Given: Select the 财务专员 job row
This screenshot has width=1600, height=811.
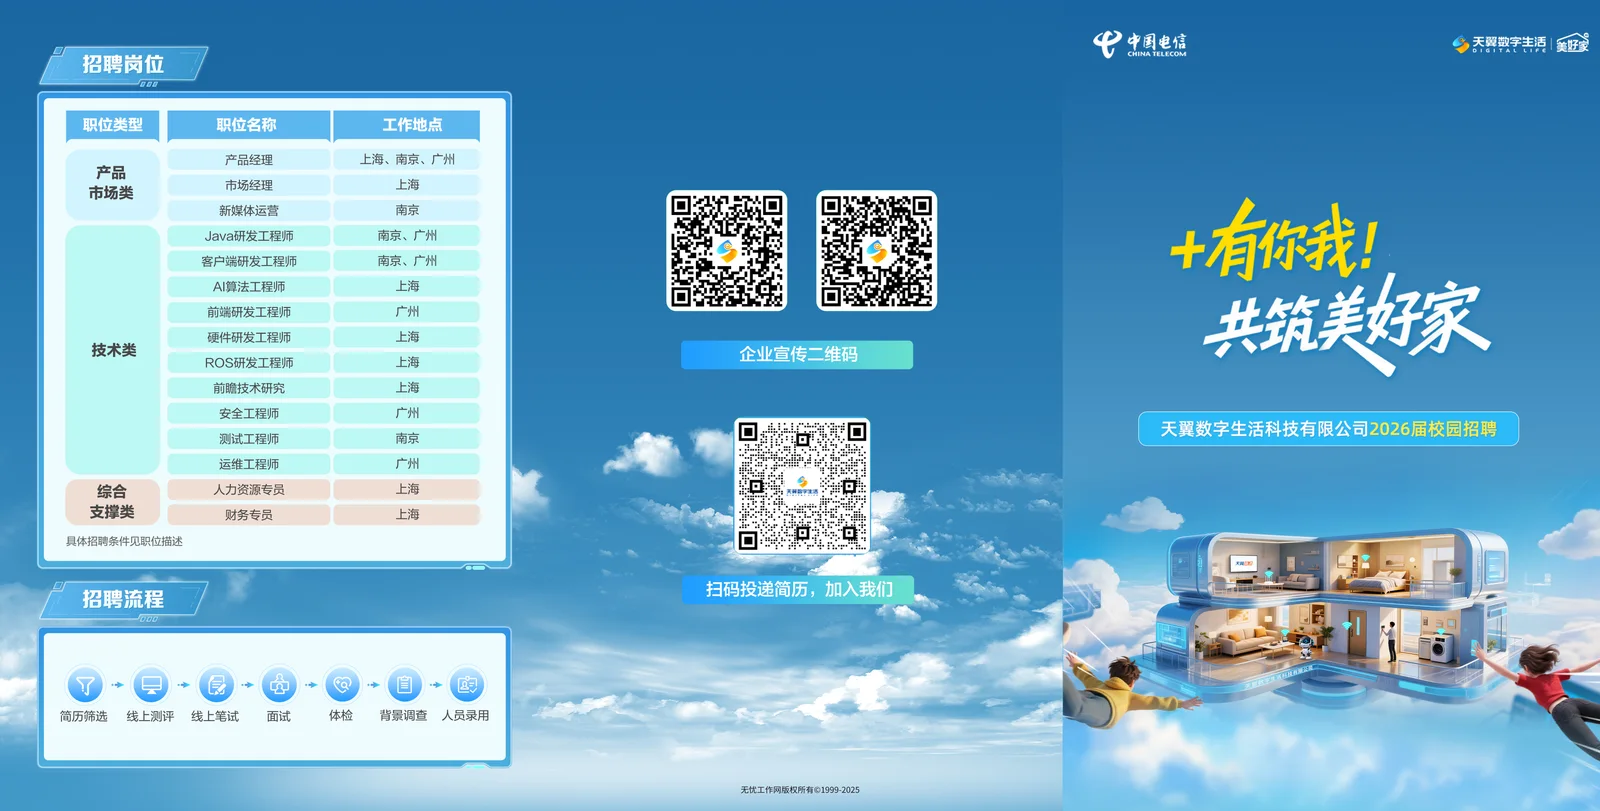Looking at the screenshot, I should pos(324,515).
